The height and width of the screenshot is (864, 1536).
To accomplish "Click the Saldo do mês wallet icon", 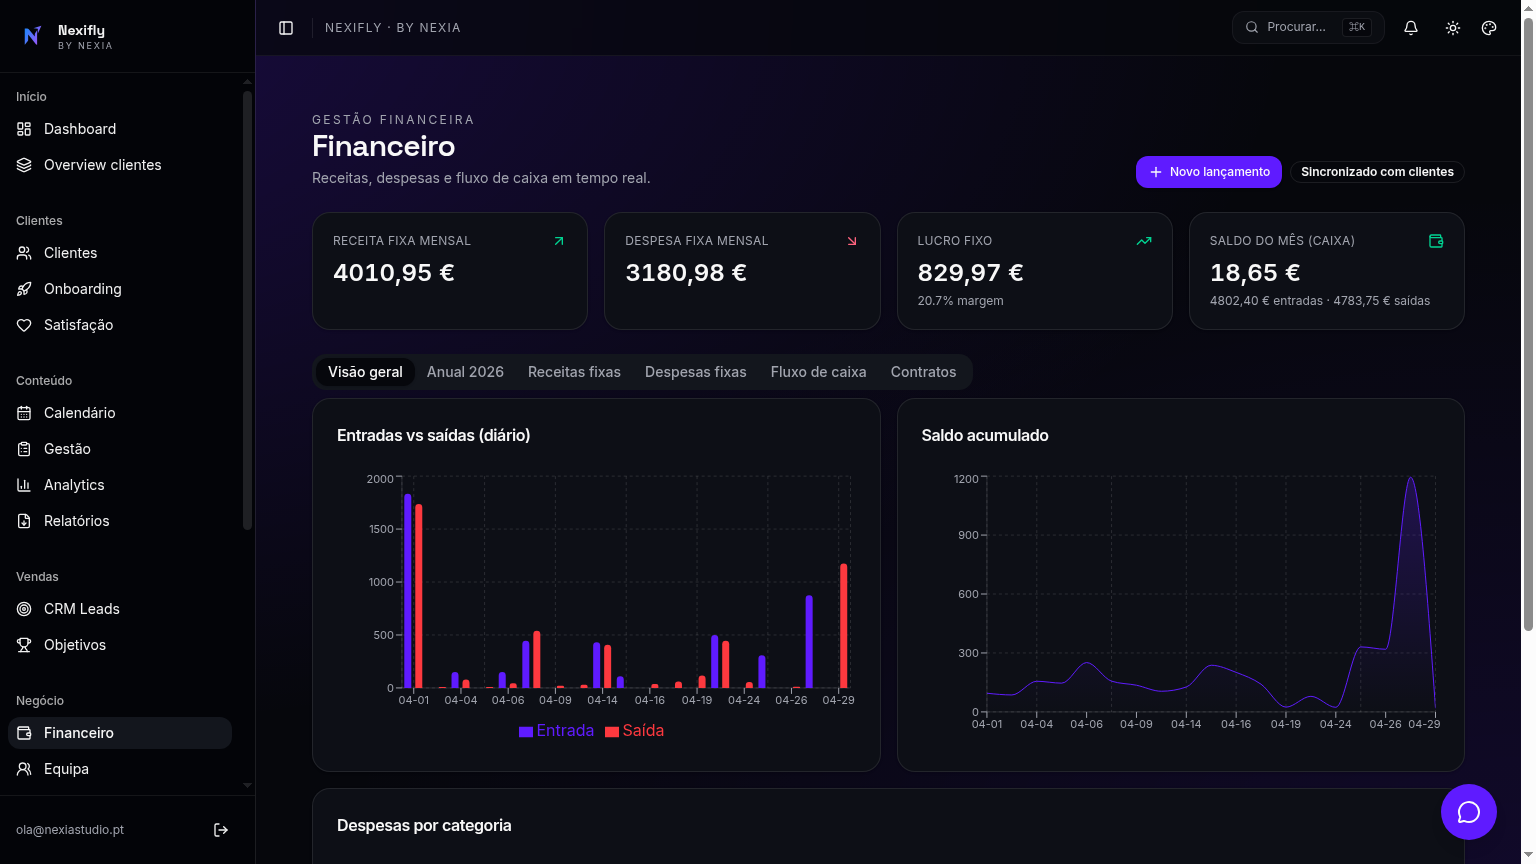I will point(1436,241).
